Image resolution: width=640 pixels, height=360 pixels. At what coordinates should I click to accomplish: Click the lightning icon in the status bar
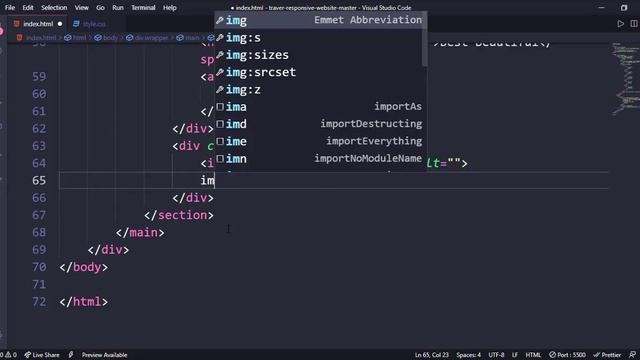(71, 355)
